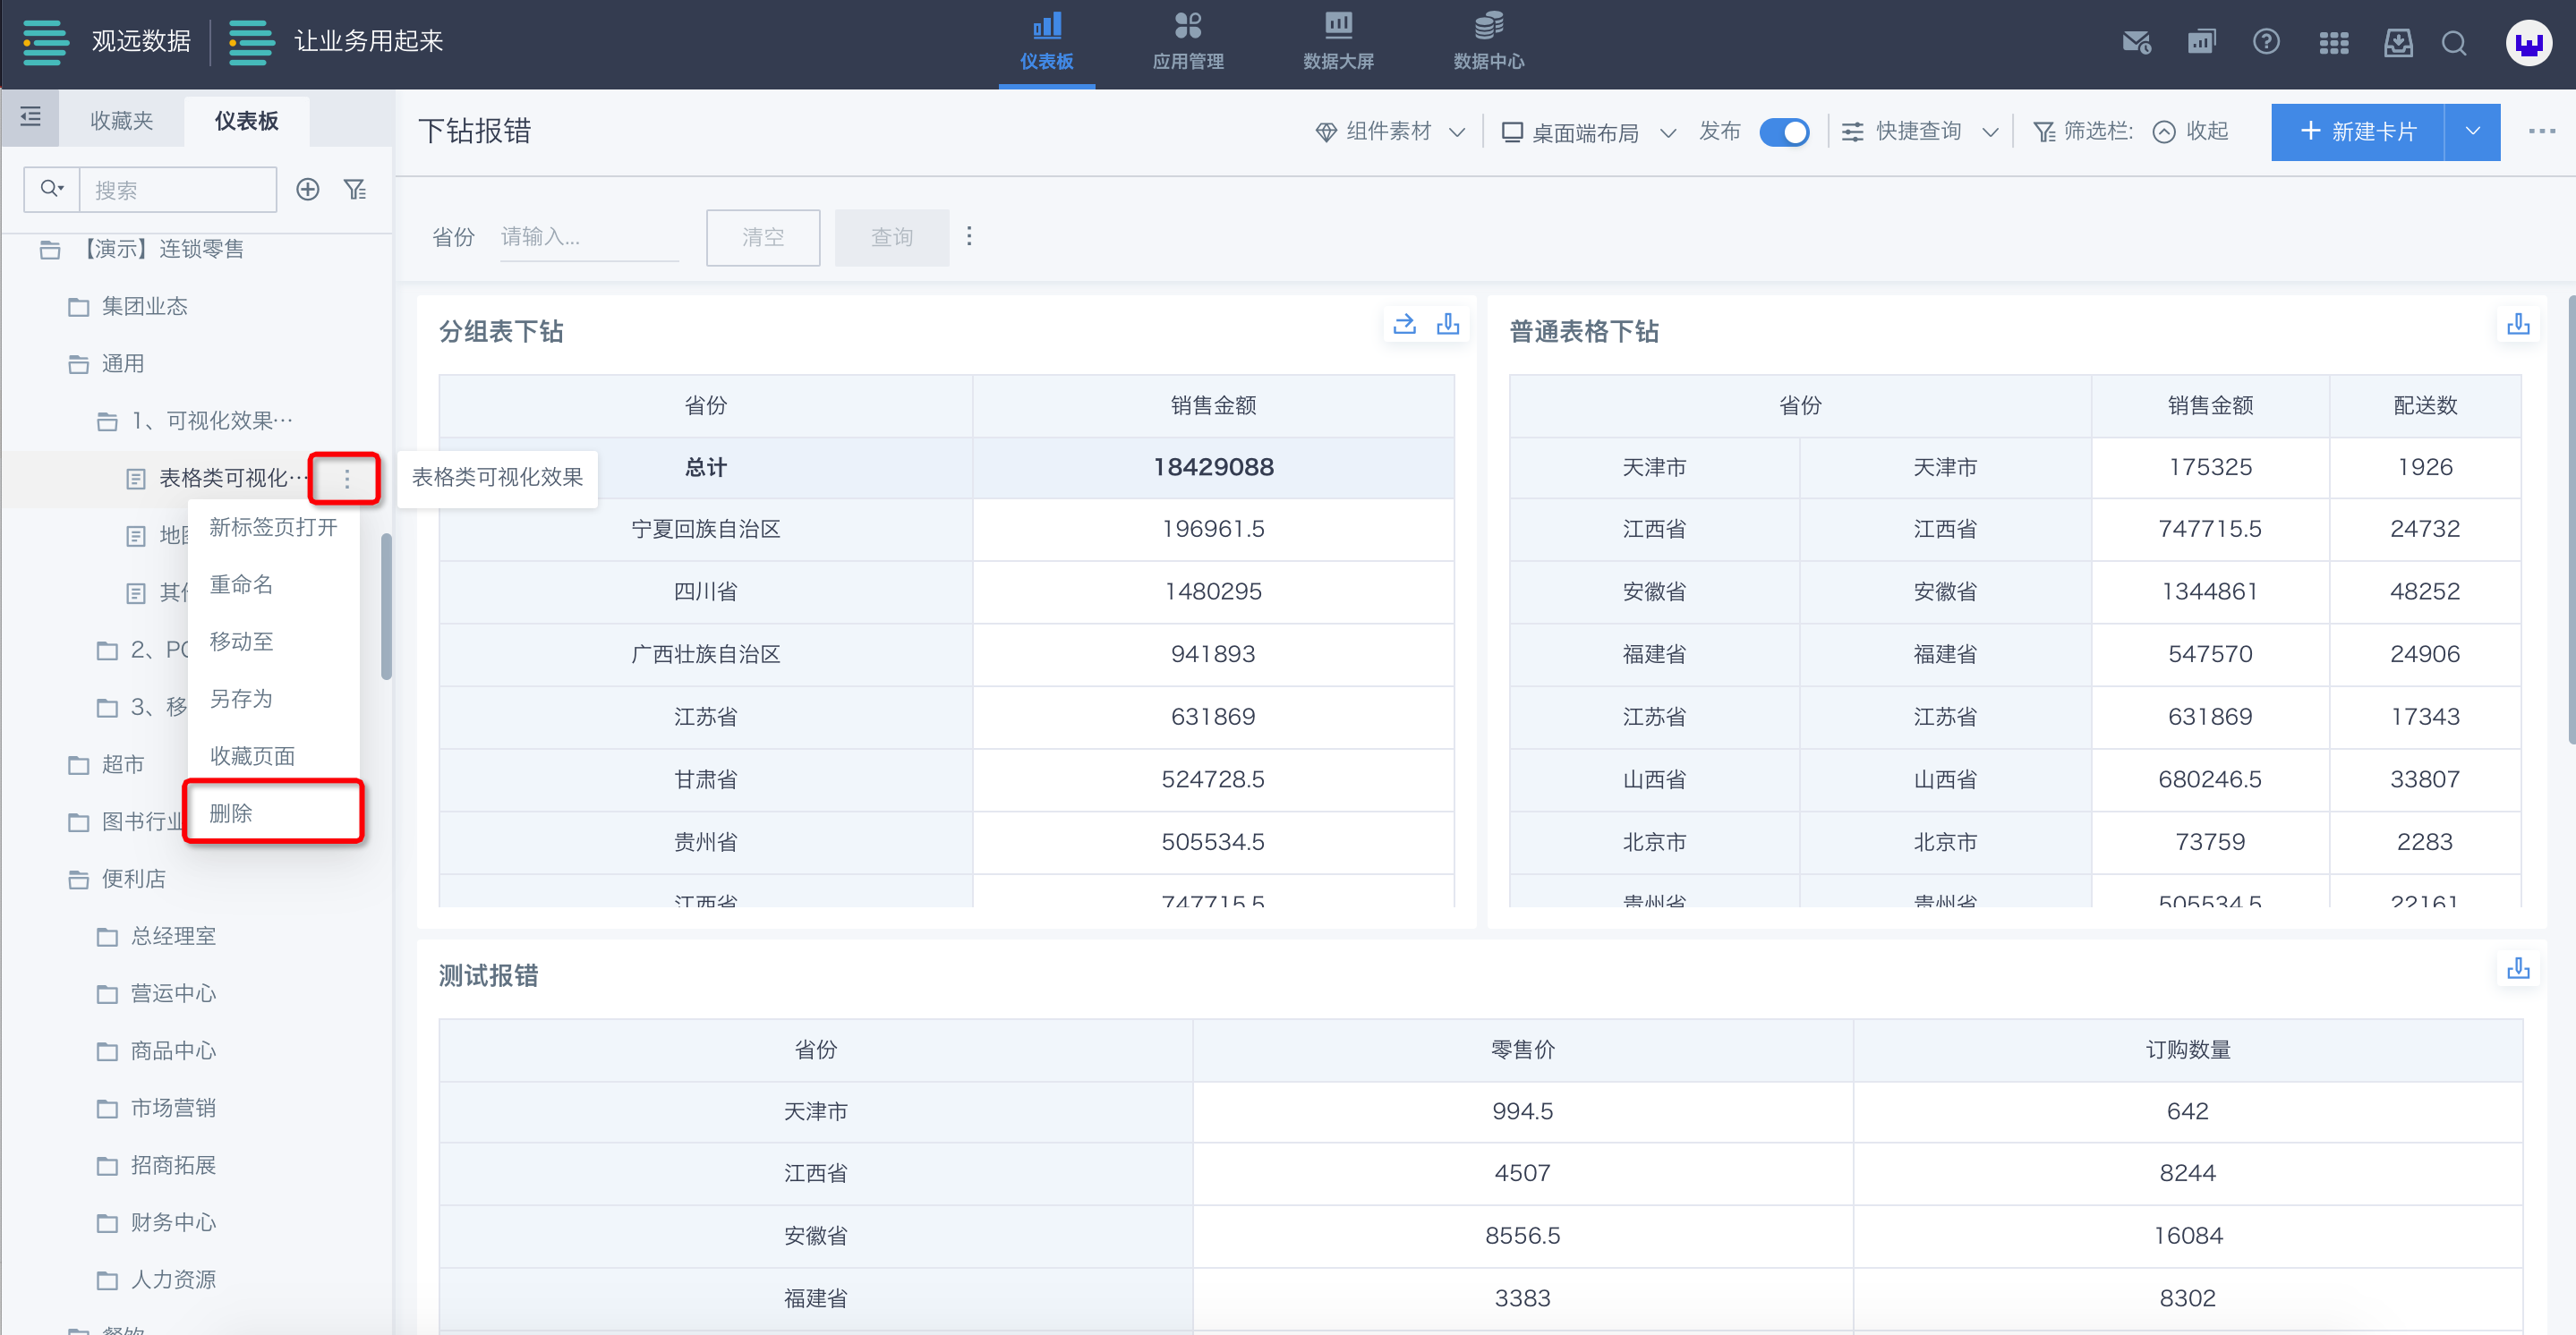Open the 组件素材 dropdown
Viewport: 2576px width, 1335px height.
[x=1390, y=132]
